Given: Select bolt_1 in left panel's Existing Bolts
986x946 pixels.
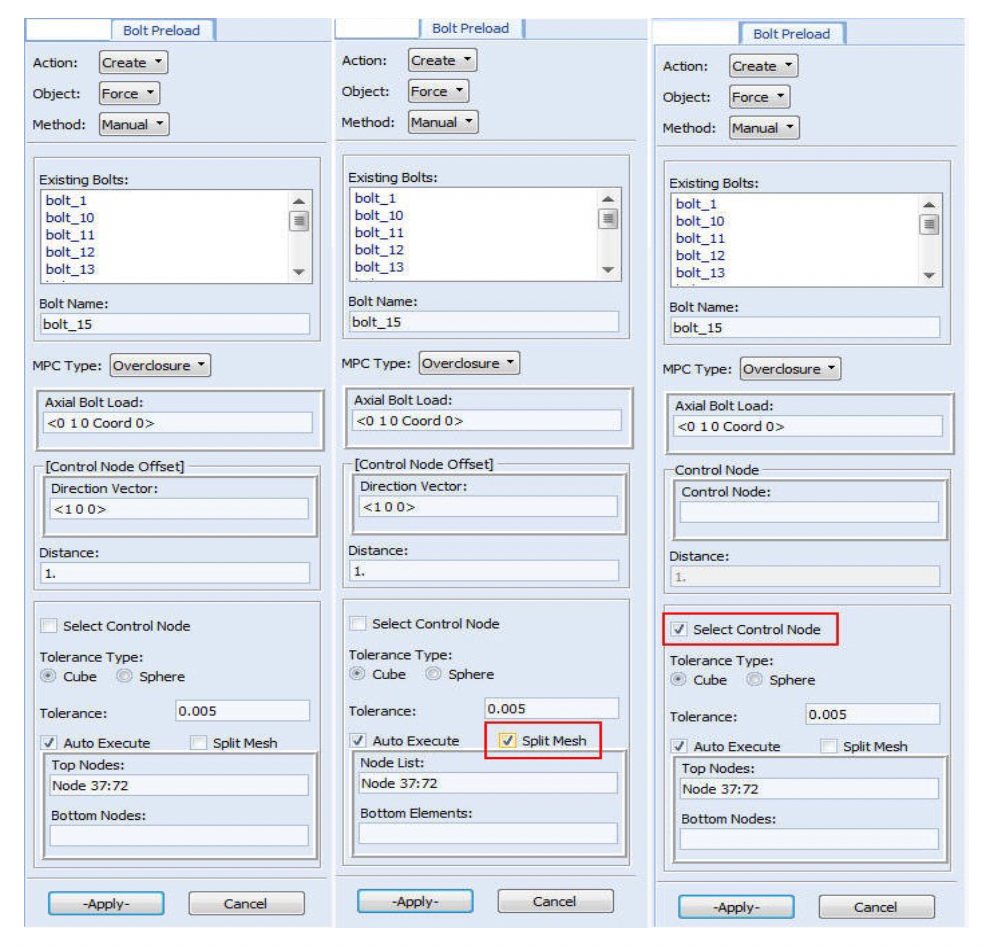Looking at the screenshot, I should tap(66, 200).
